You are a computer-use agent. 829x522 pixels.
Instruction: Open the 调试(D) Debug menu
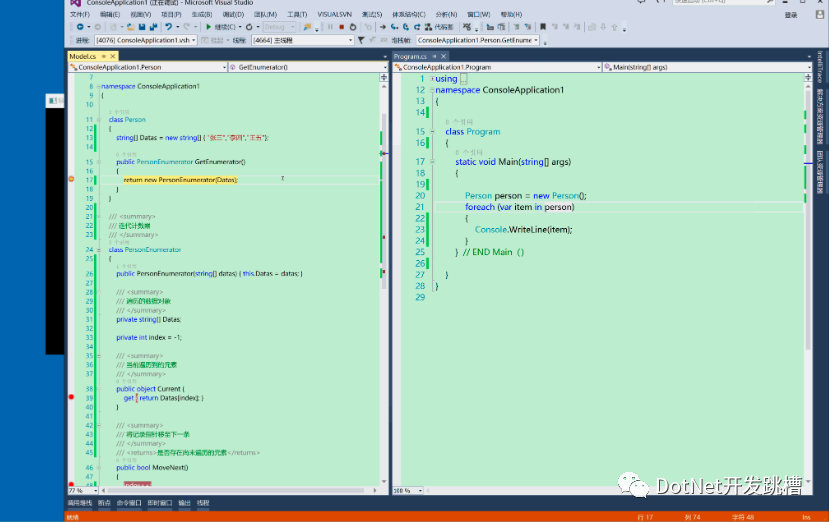click(233, 15)
